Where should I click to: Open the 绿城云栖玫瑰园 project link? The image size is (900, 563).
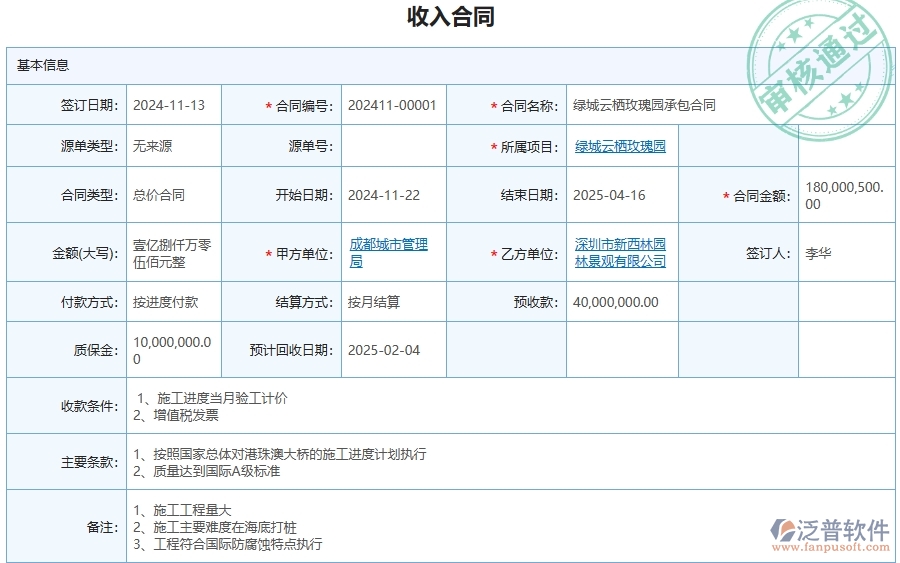pyautogui.click(x=620, y=146)
